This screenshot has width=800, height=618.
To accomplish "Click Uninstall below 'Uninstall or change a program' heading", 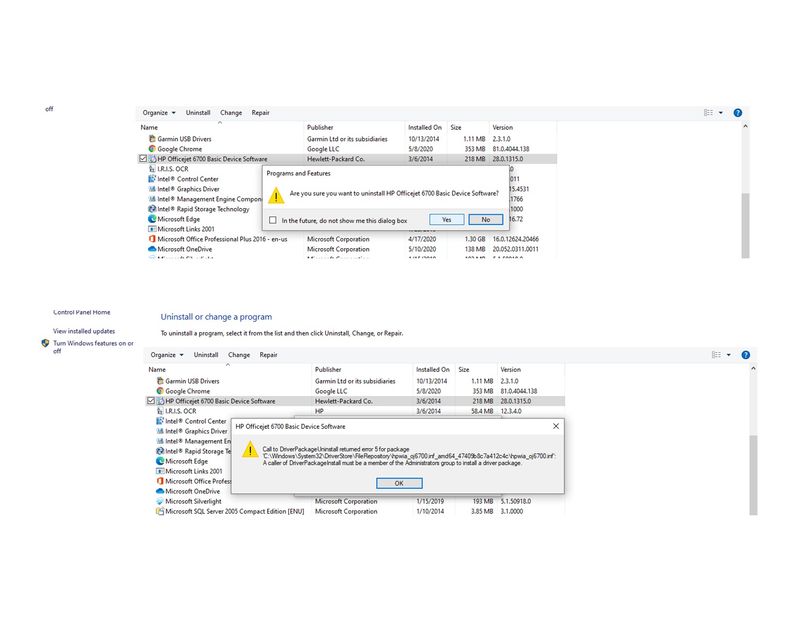I will coord(206,354).
